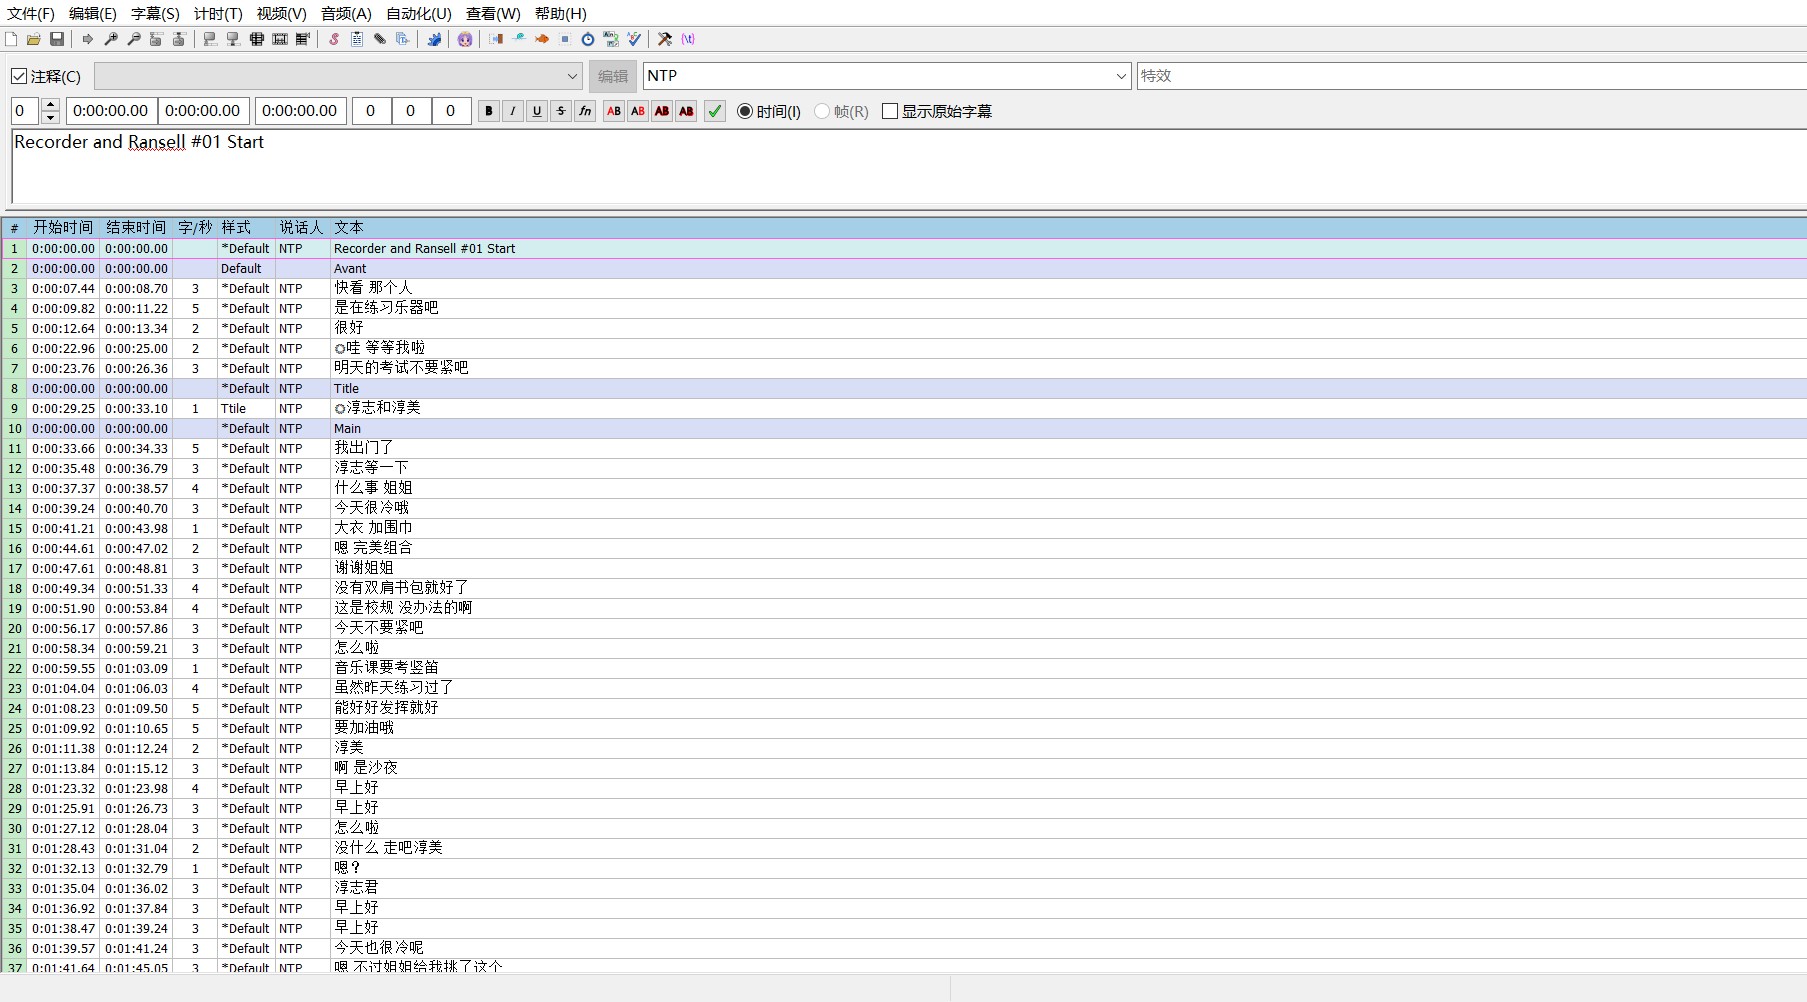Open the Resample Resolution icon
The height and width of the screenshot is (1002, 1807).
point(565,39)
